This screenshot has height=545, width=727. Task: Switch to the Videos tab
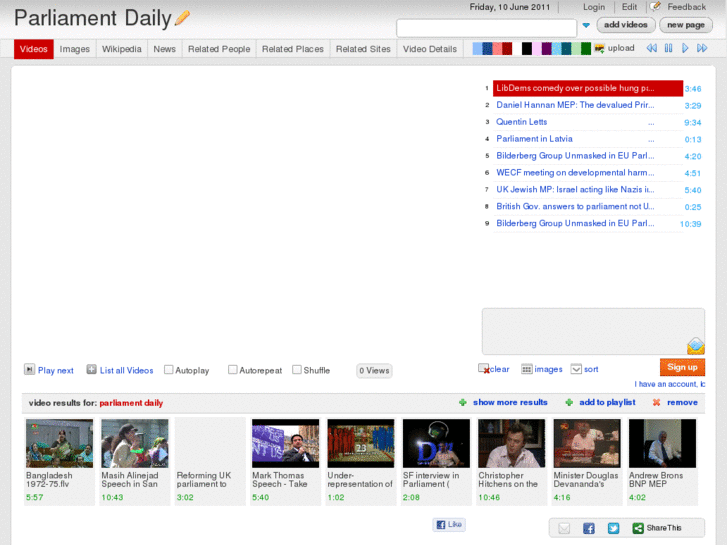33,49
